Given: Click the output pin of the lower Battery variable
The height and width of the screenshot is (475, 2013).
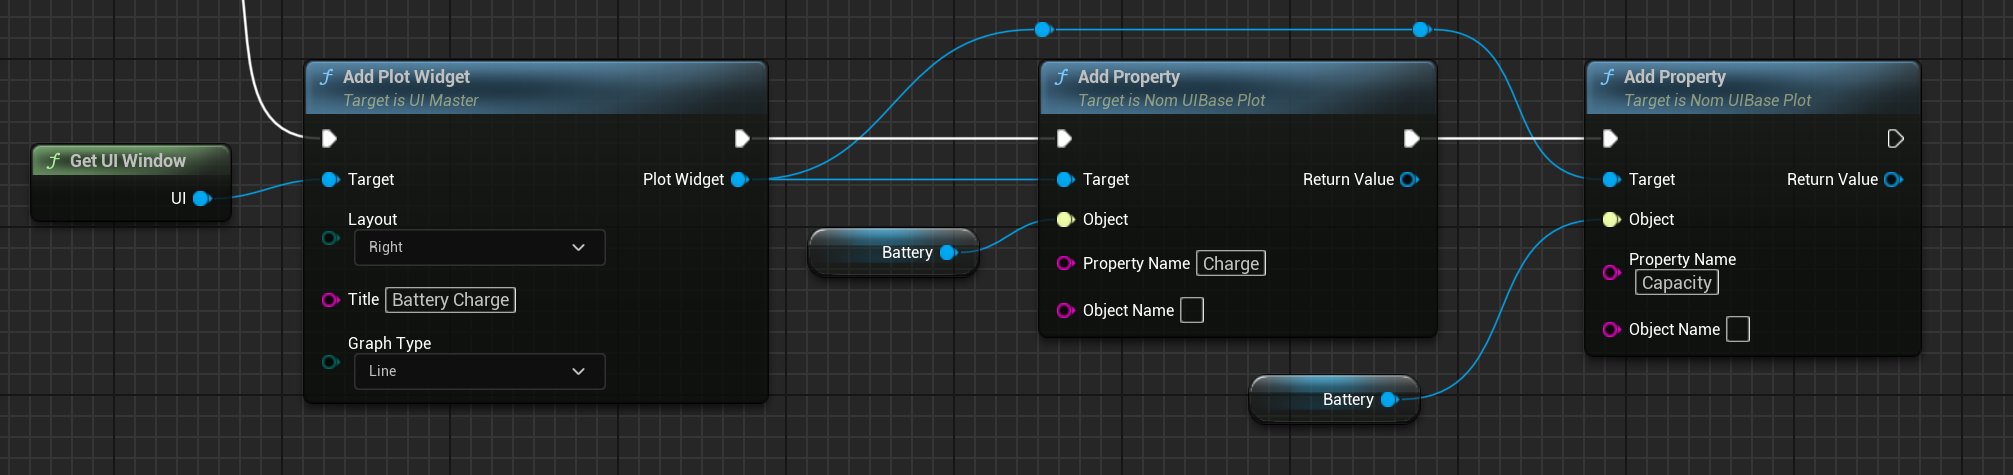Looking at the screenshot, I should click(1389, 399).
